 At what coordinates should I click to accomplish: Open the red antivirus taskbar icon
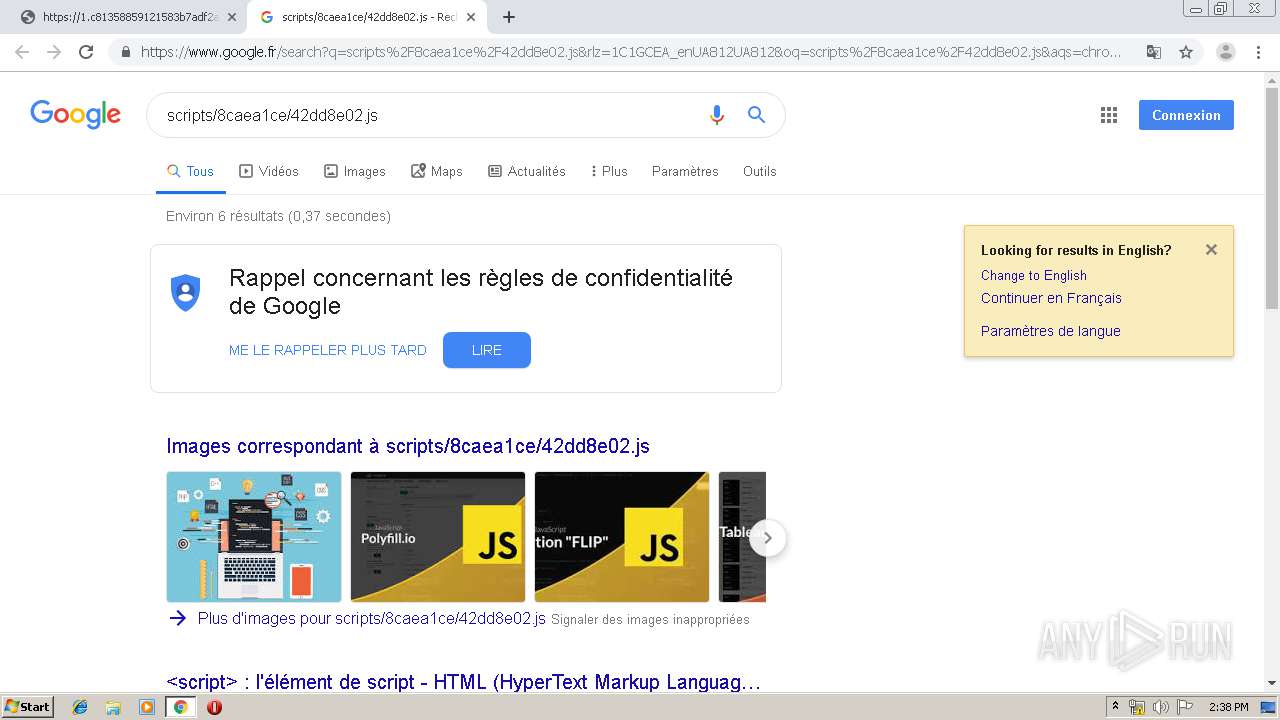[x=214, y=707]
